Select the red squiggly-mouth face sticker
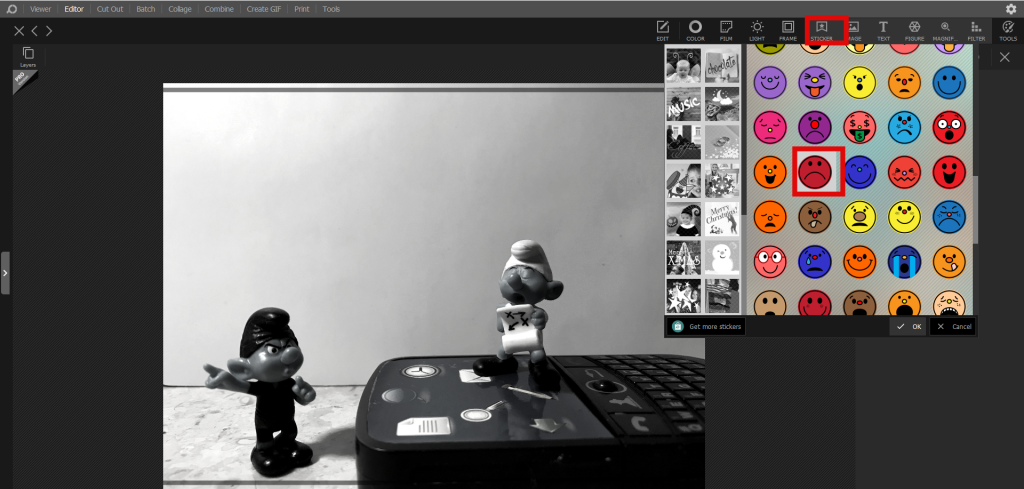Image resolution: width=1024 pixels, height=489 pixels. click(904, 172)
